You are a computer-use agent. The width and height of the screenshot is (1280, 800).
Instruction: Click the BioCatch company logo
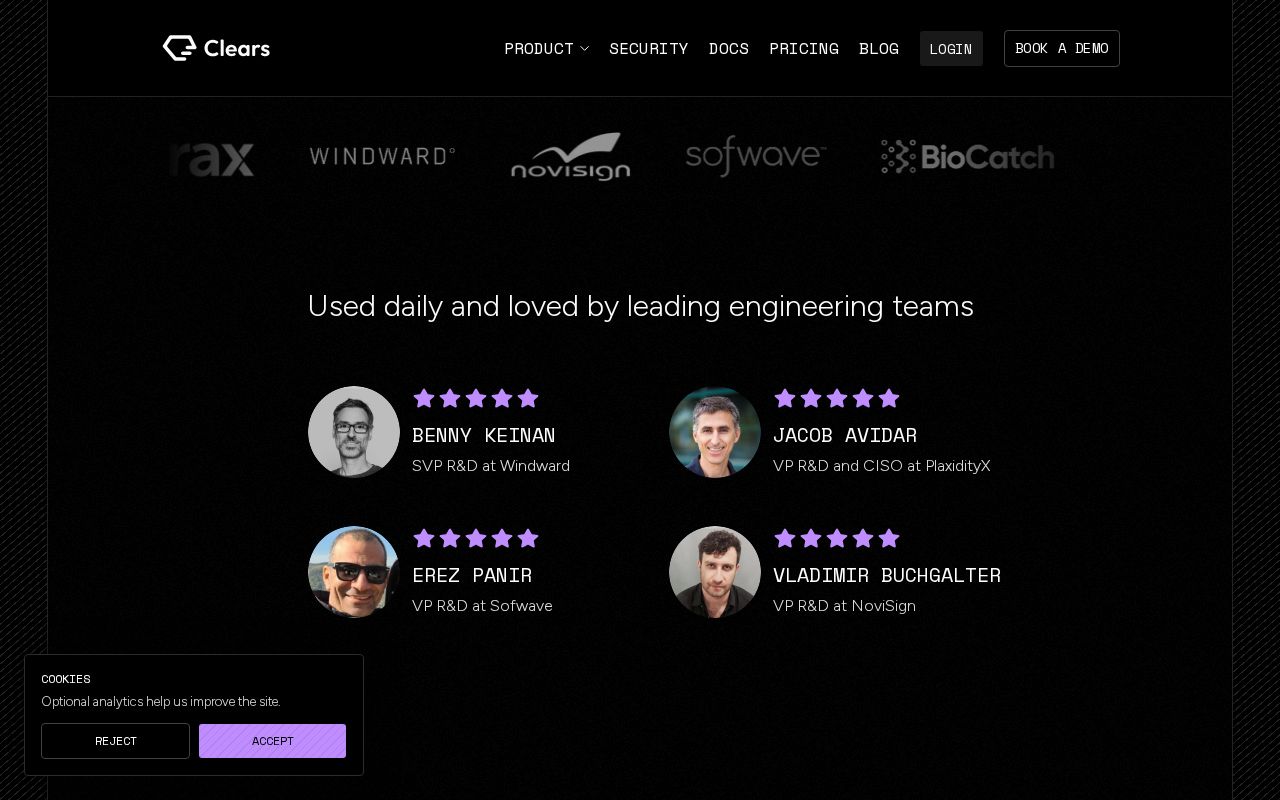[x=967, y=157]
